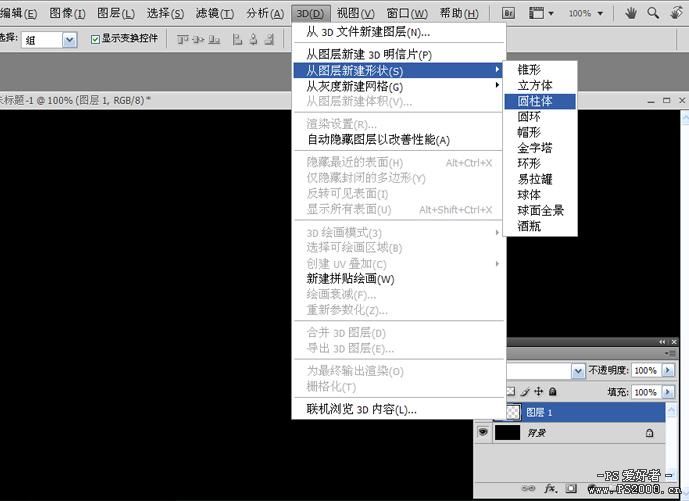Image resolution: width=689 pixels, height=501 pixels.
Task: Open the 帮助(H) menu
Action: coord(459,13)
